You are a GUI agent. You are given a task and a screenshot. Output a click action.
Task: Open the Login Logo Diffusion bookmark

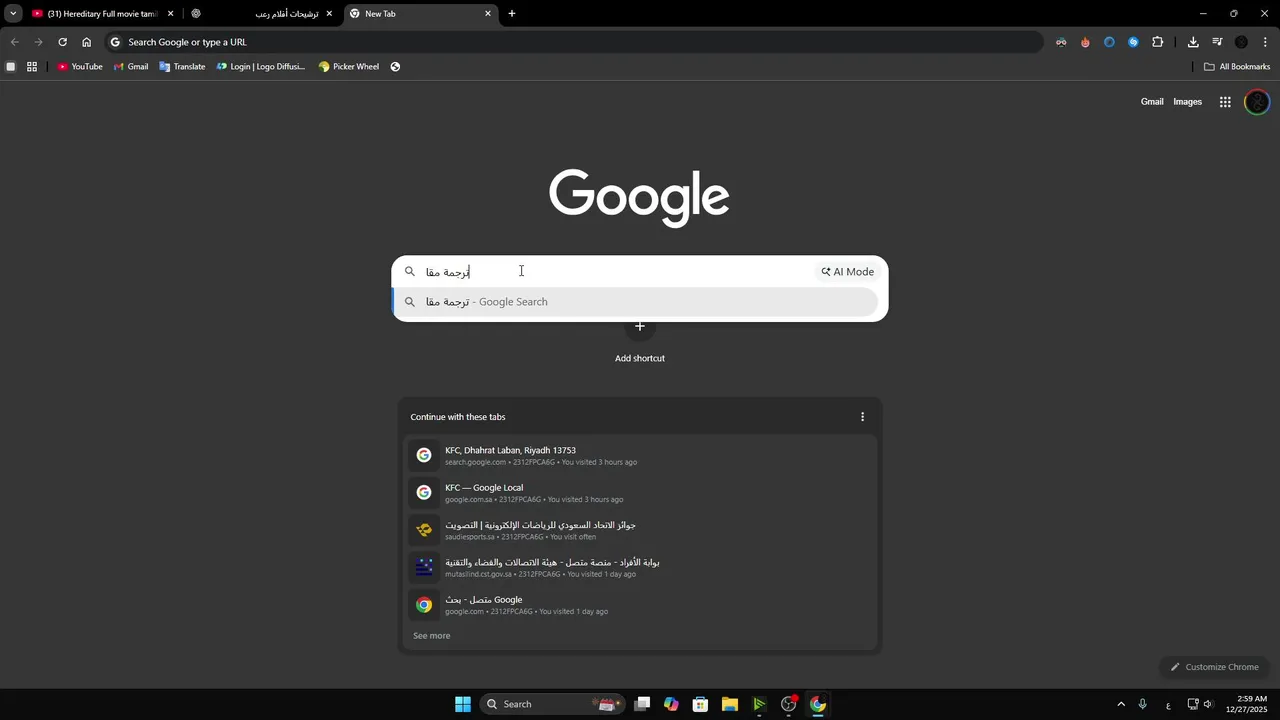261,67
